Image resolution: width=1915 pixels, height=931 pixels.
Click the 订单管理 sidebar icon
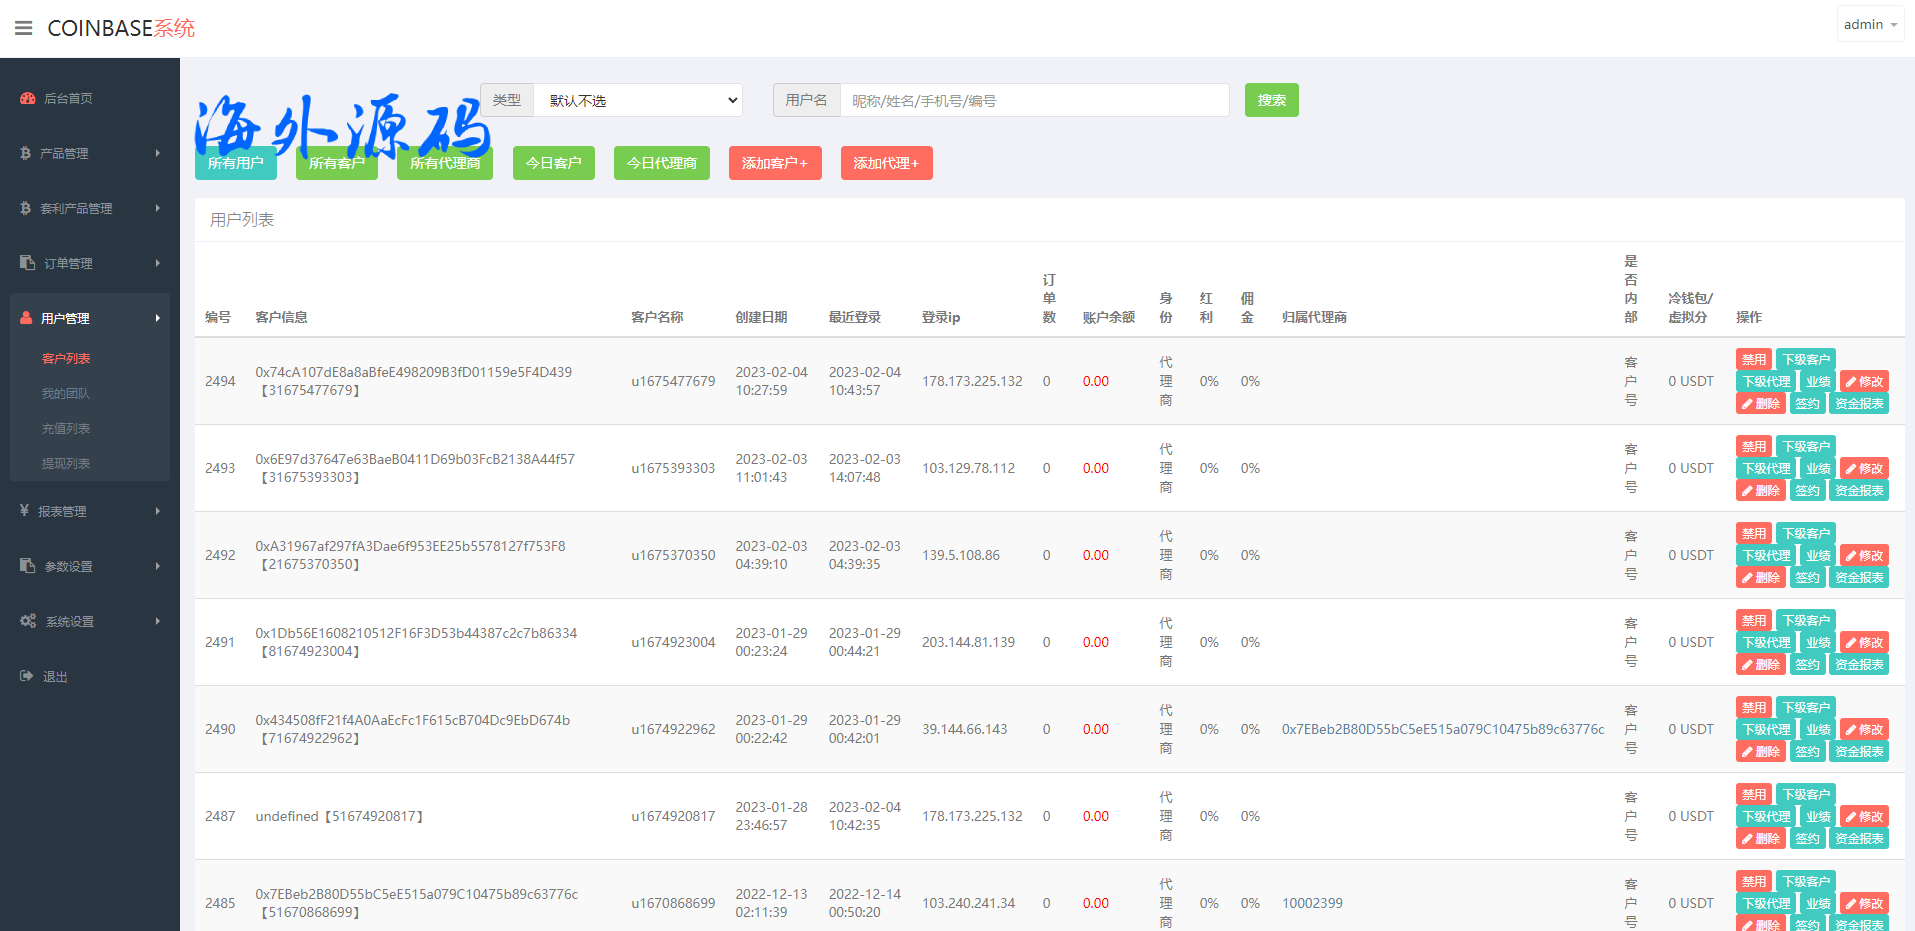[27, 263]
